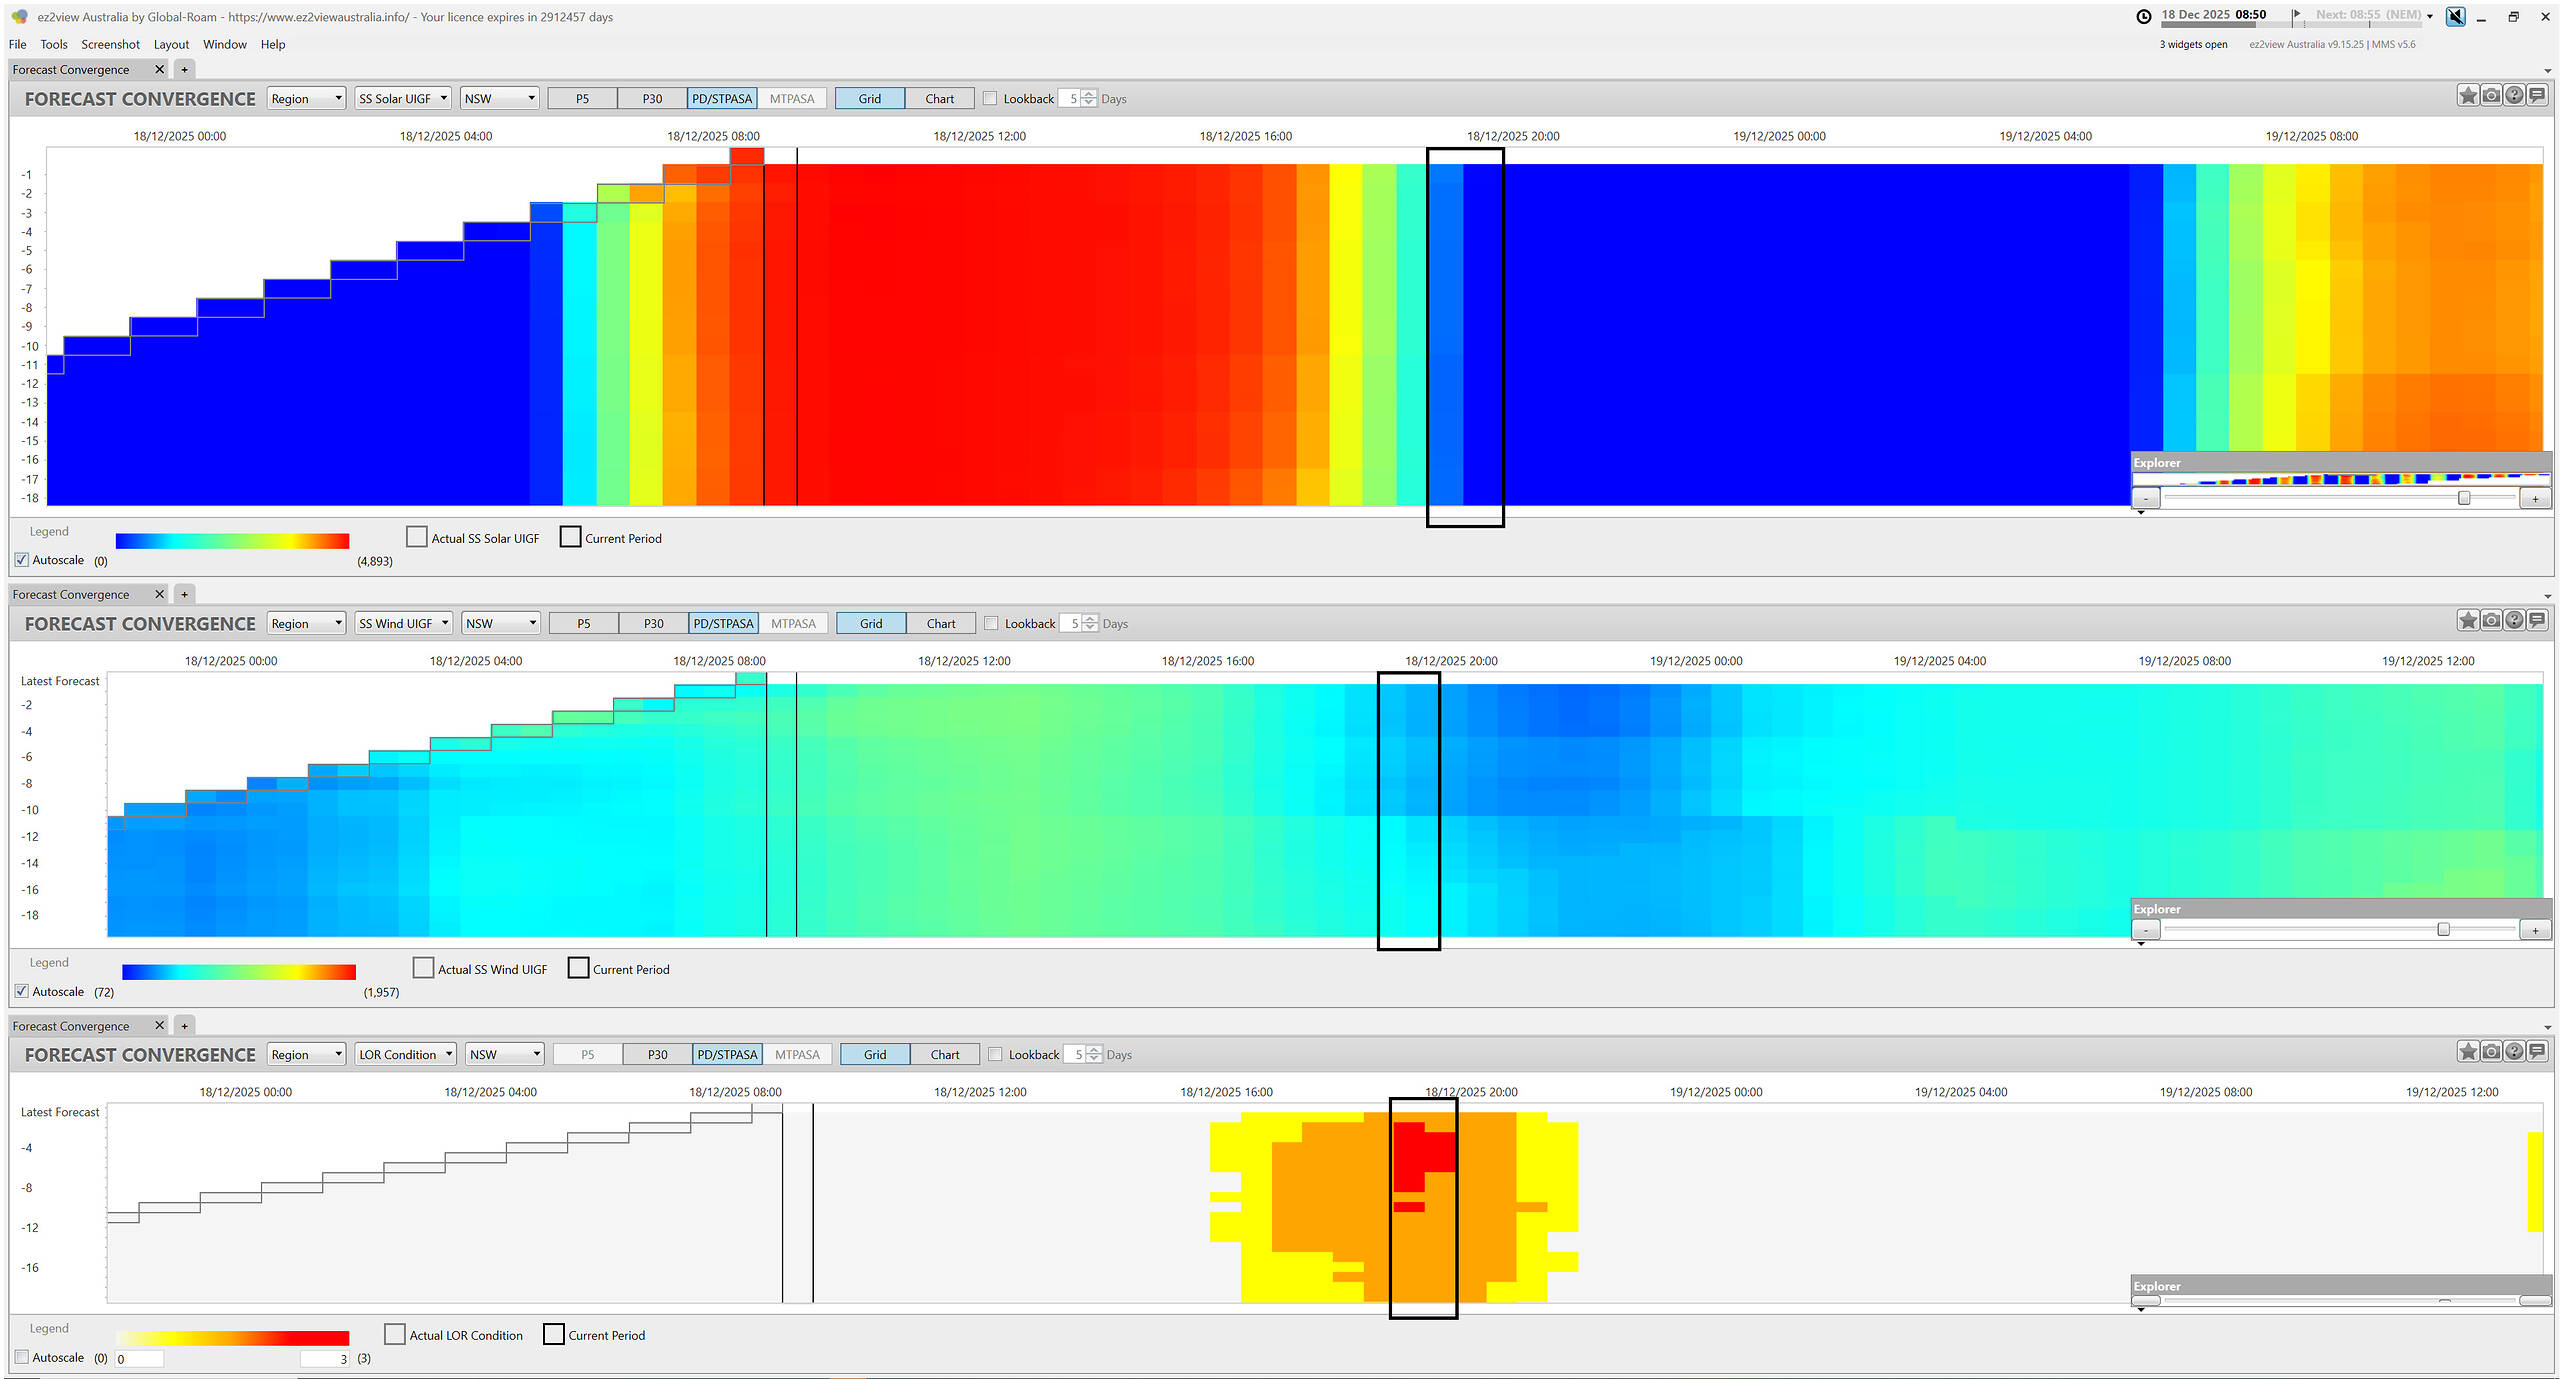Open the Tools menu
Image resolution: width=2560 pixels, height=1379 pixels.
point(54,44)
